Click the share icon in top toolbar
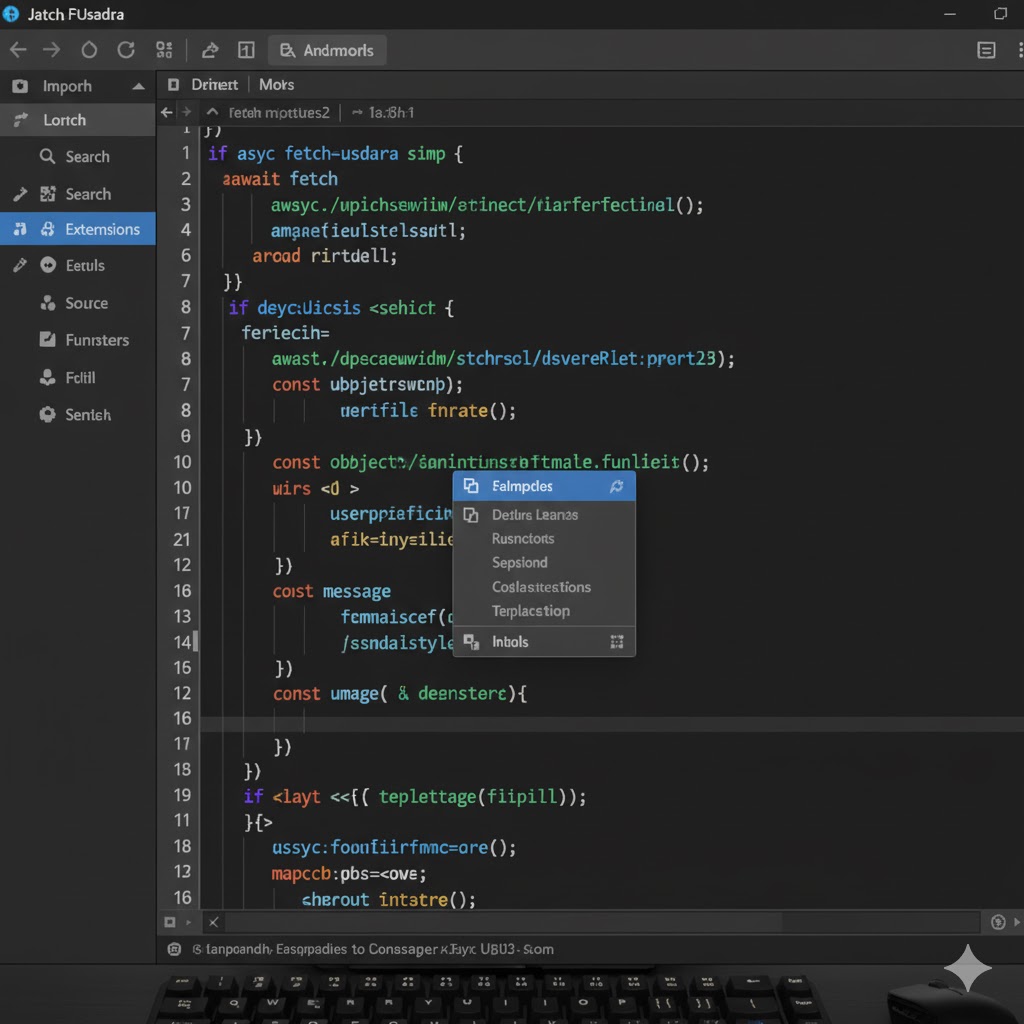Image resolution: width=1024 pixels, height=1024 pixels. click(210, 50)
